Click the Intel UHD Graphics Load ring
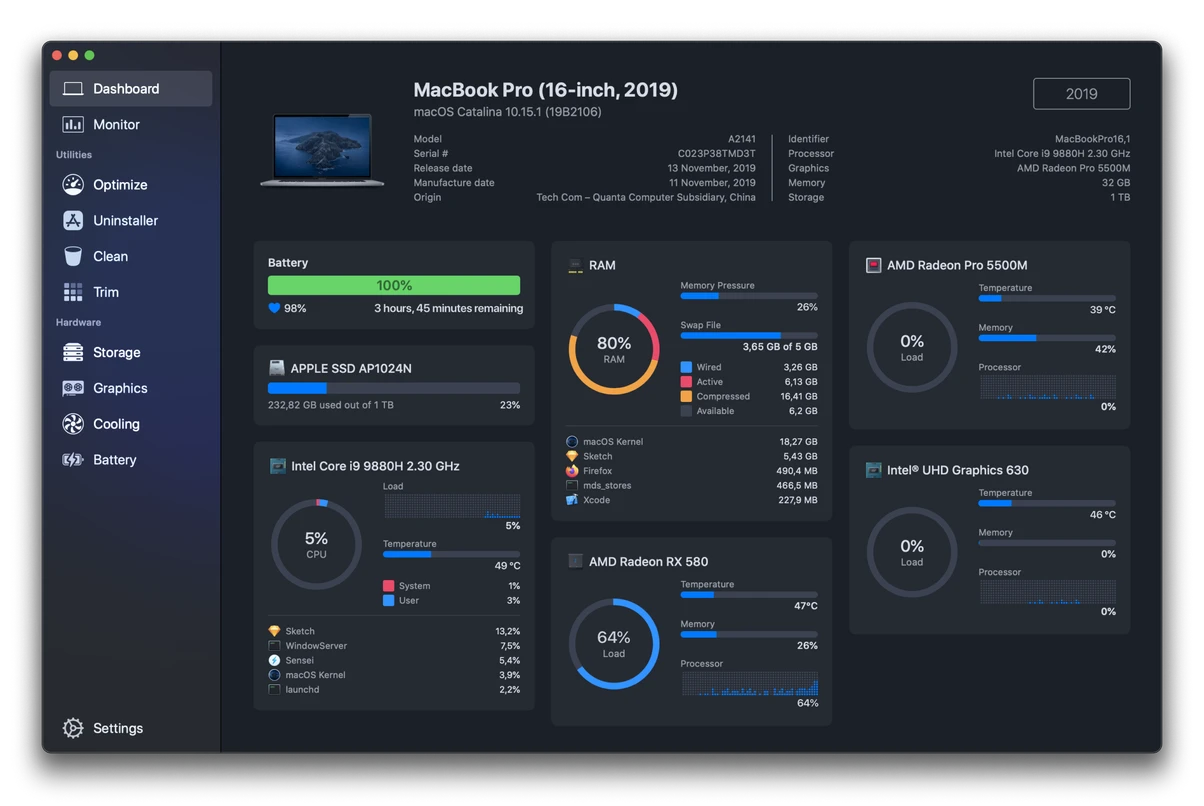This screenshot has width=1204, height=806. click(912, 553)
